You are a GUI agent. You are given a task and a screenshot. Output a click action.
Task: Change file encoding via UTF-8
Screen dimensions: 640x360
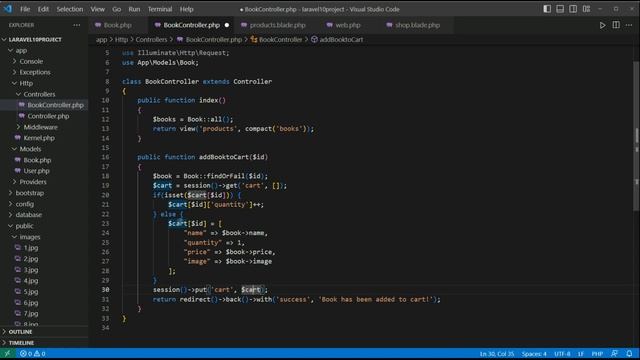point(562,354)
